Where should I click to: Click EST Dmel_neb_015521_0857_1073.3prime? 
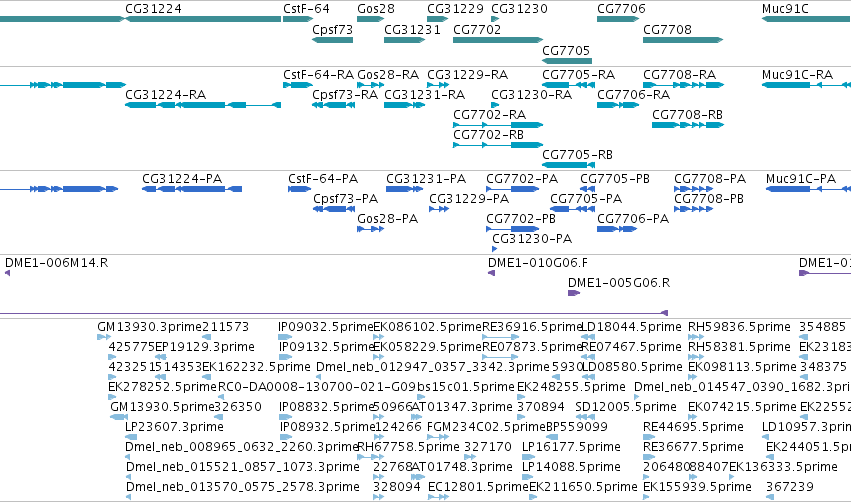point(243,467)
